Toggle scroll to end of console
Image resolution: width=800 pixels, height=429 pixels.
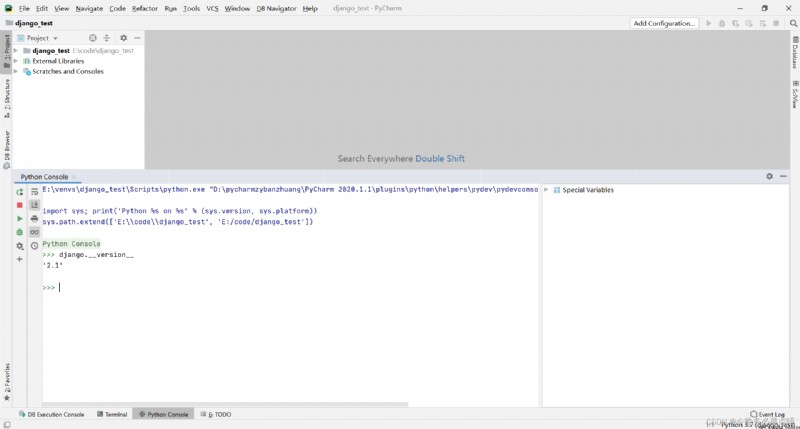click(34, 205)
